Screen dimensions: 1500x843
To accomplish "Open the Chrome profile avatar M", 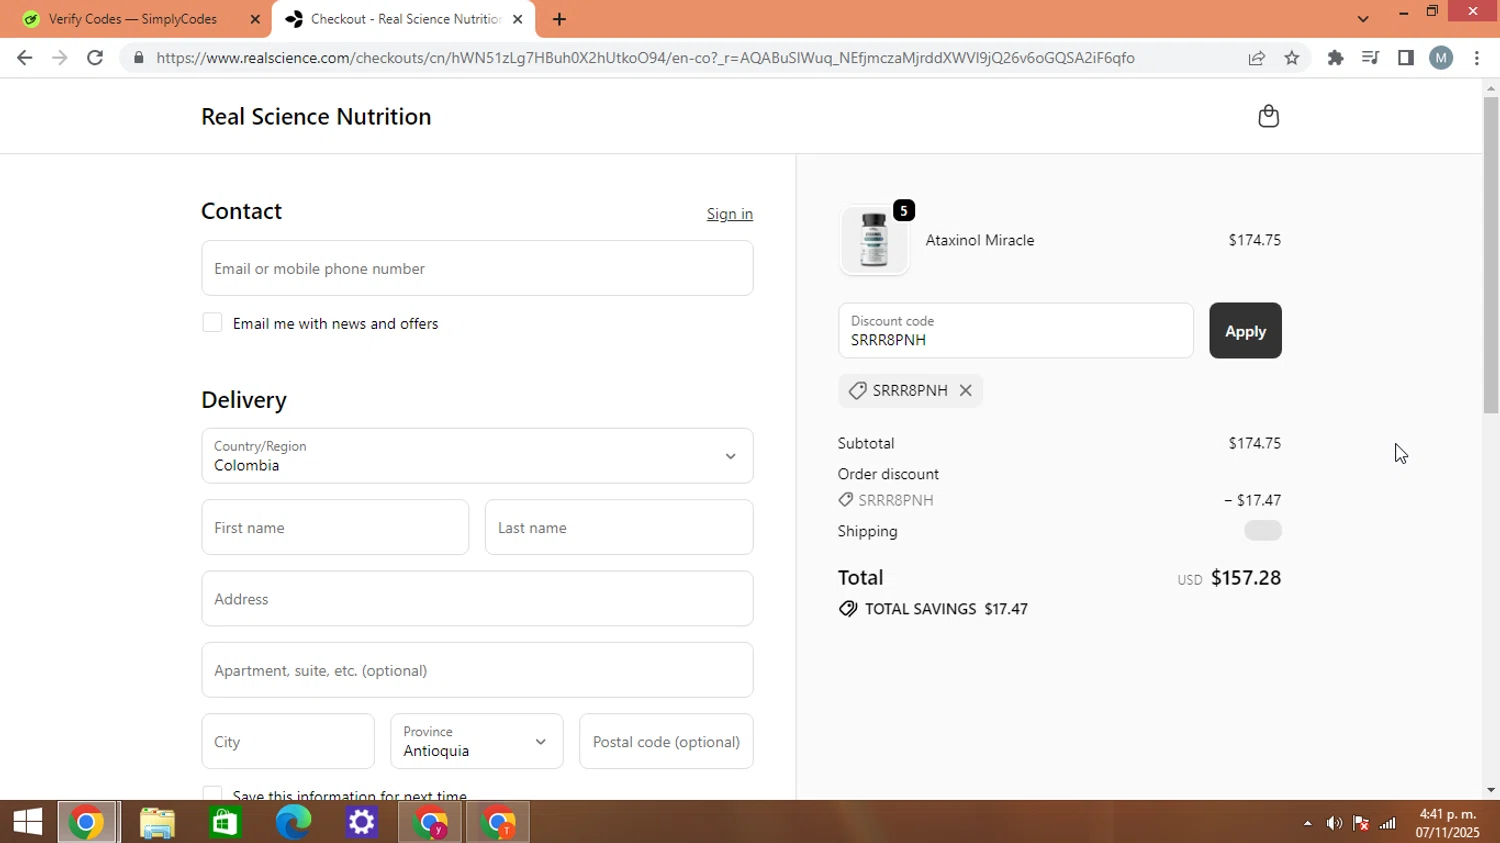I will click(1441, 58).
